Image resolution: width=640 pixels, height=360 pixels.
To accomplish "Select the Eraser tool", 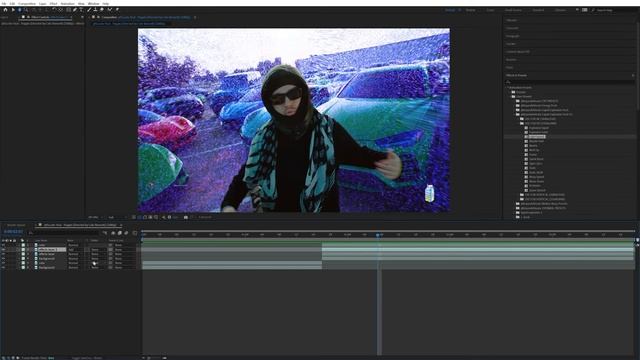I will tap(102, 9).
